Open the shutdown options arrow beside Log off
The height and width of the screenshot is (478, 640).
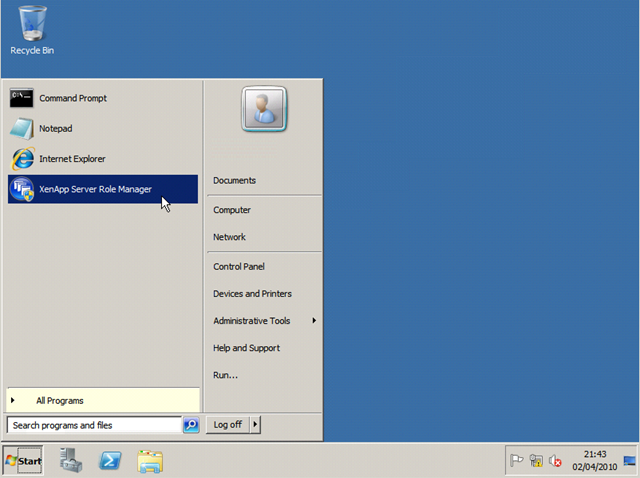click(255, 425)
